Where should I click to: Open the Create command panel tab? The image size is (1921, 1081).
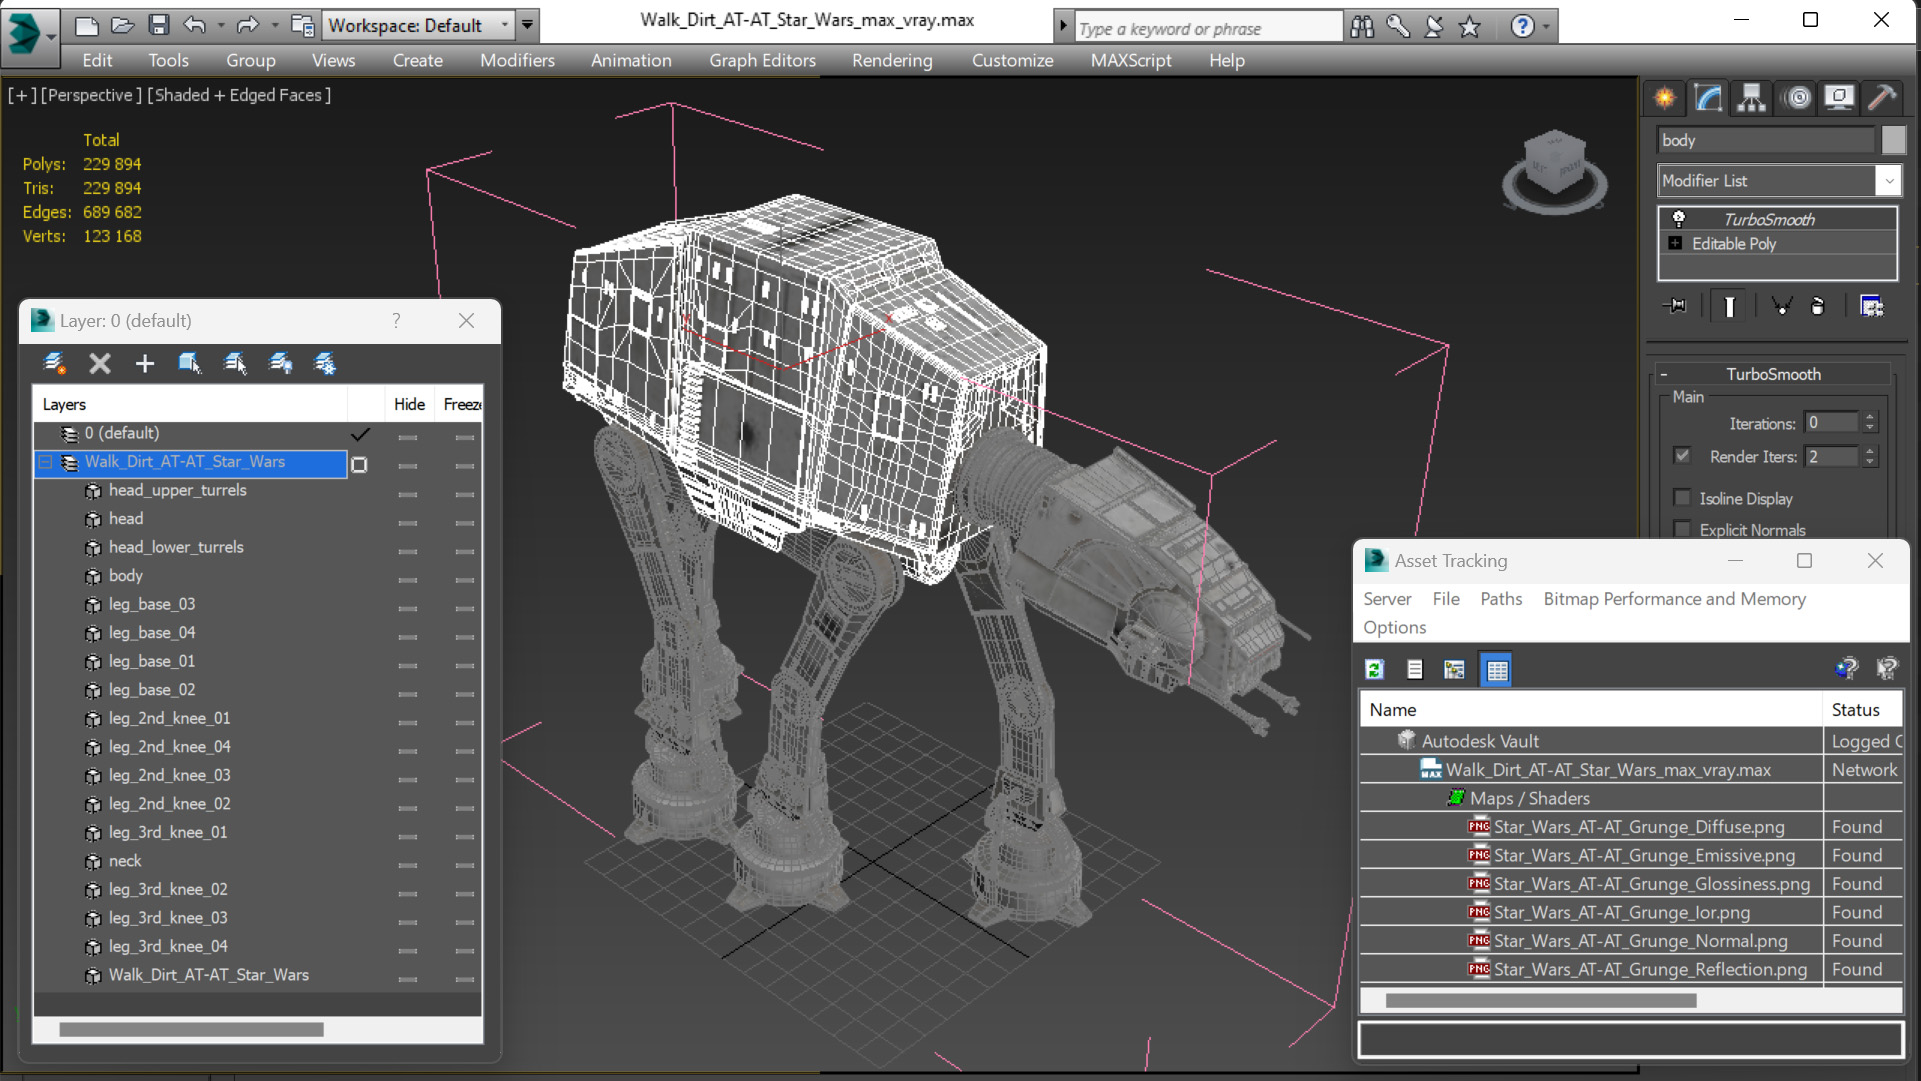[x=1665, y=97]
